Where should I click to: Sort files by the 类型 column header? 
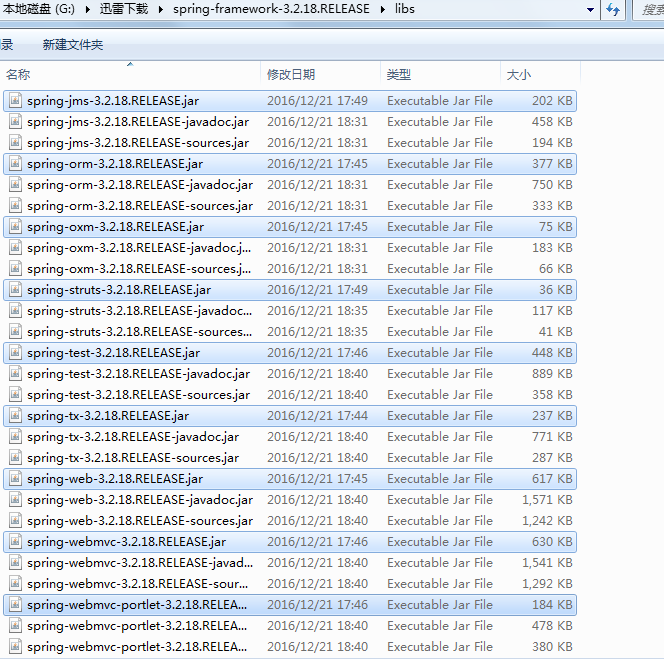click(440, 75)
